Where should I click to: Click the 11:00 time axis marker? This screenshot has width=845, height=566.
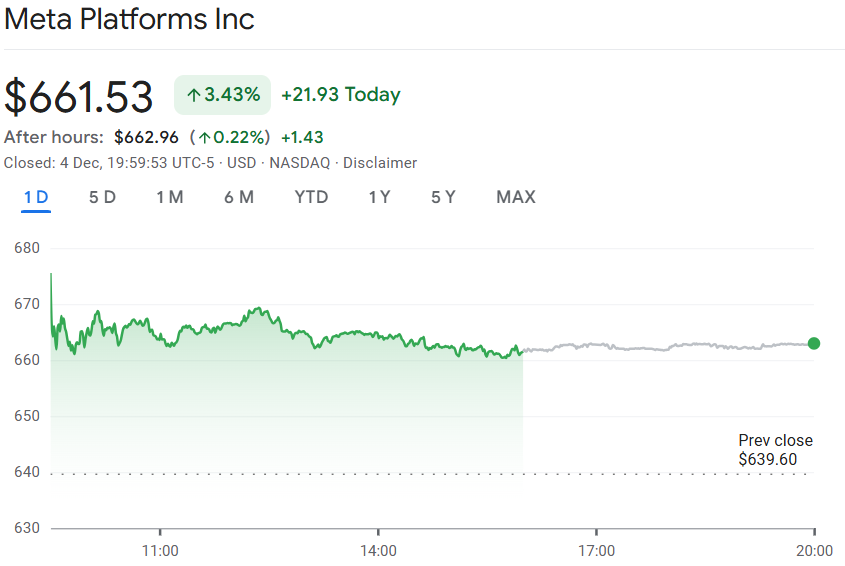pos(160,550)
